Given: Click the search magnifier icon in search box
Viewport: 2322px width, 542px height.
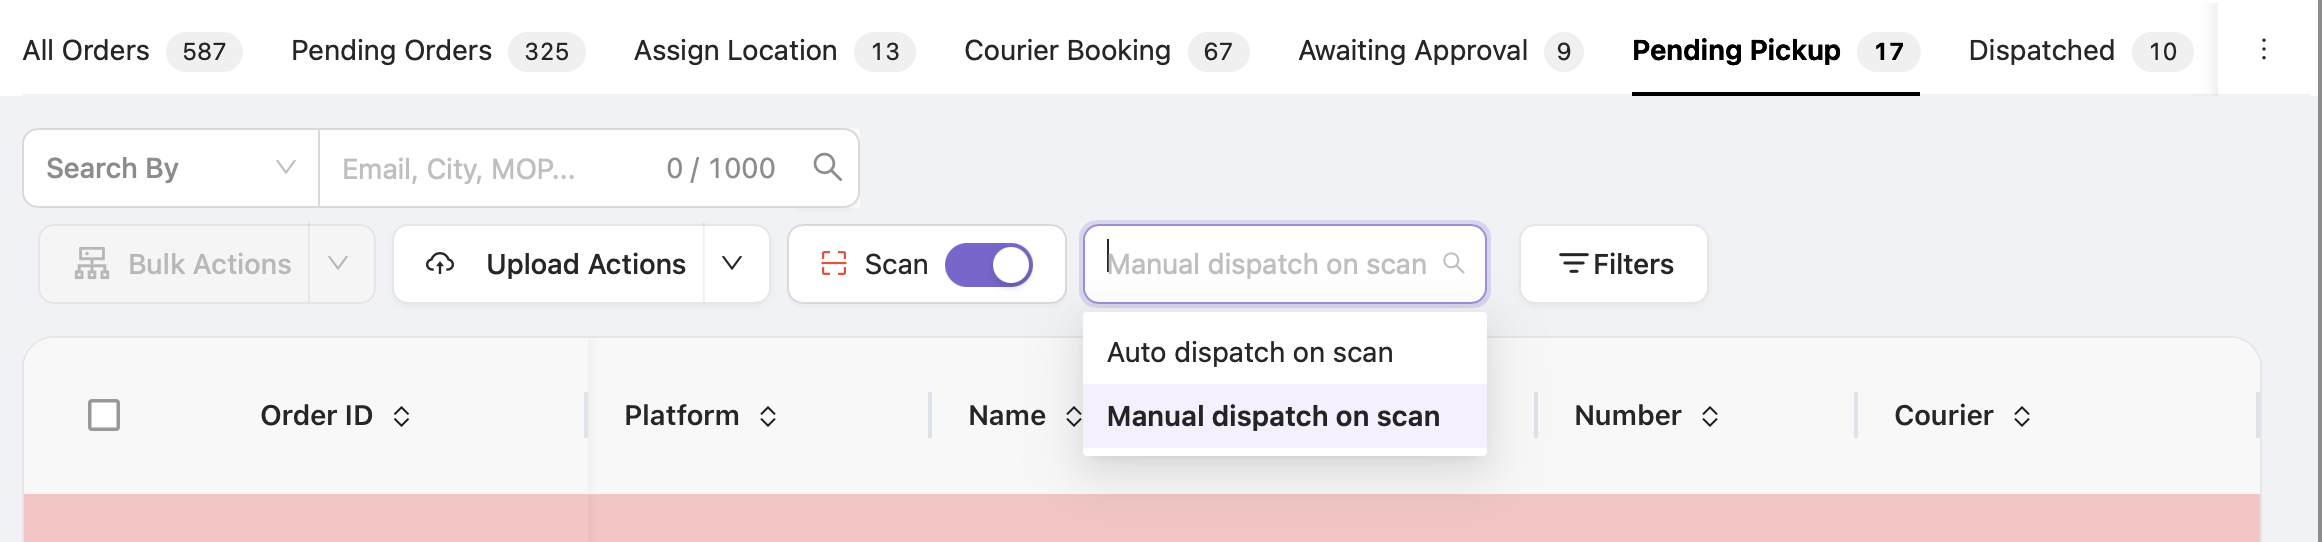Looking at the screenshot, I should [827, 167].
